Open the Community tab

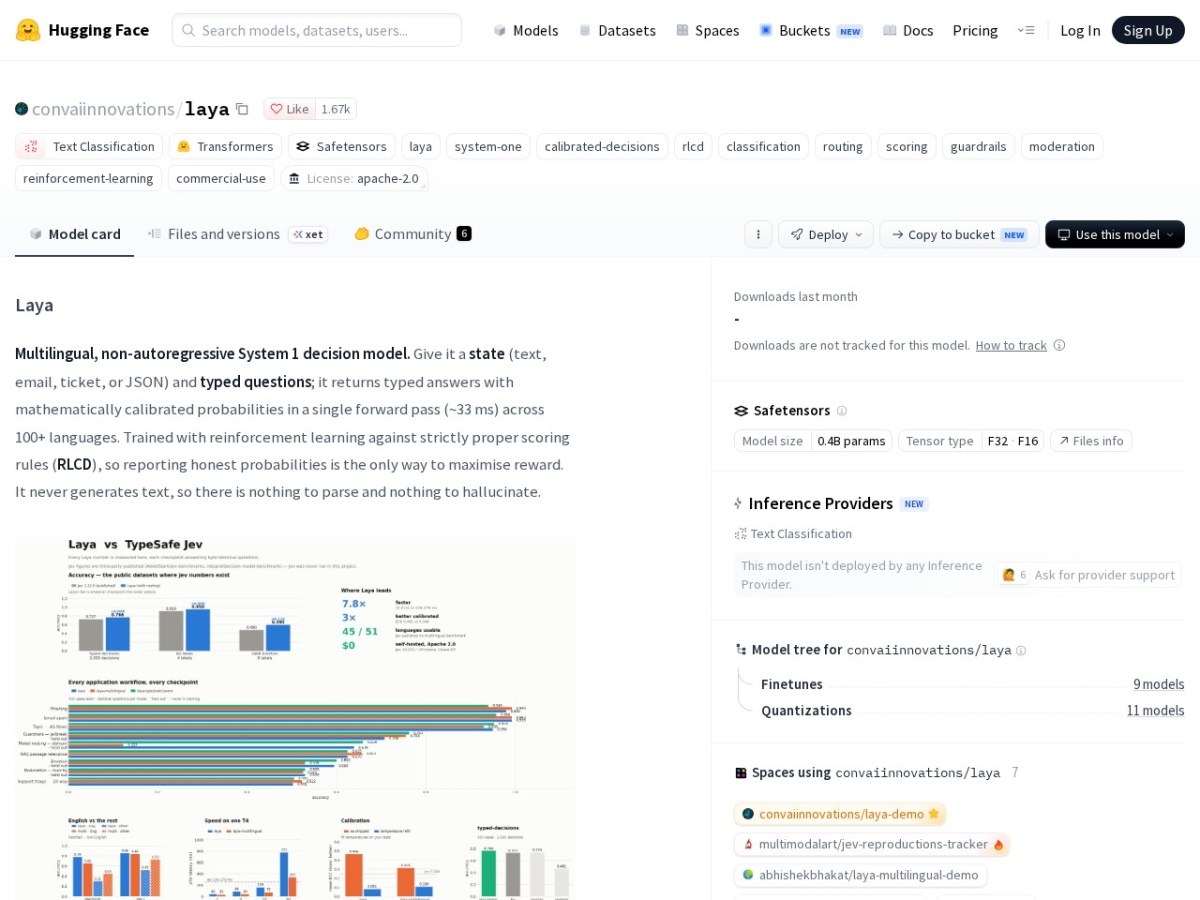click(x=413, y=234)
